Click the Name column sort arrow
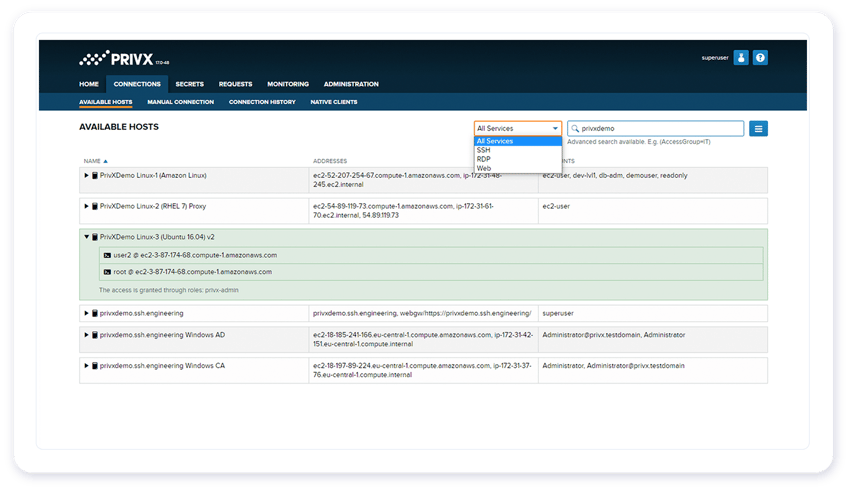The height and width of the screenshot is (491, 850). pos(106,160)
